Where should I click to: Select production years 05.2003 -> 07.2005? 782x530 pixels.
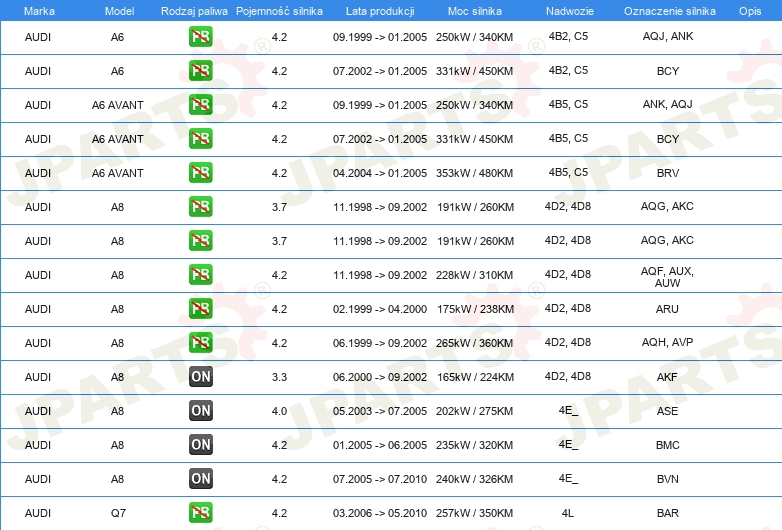[x=380, y=411]
